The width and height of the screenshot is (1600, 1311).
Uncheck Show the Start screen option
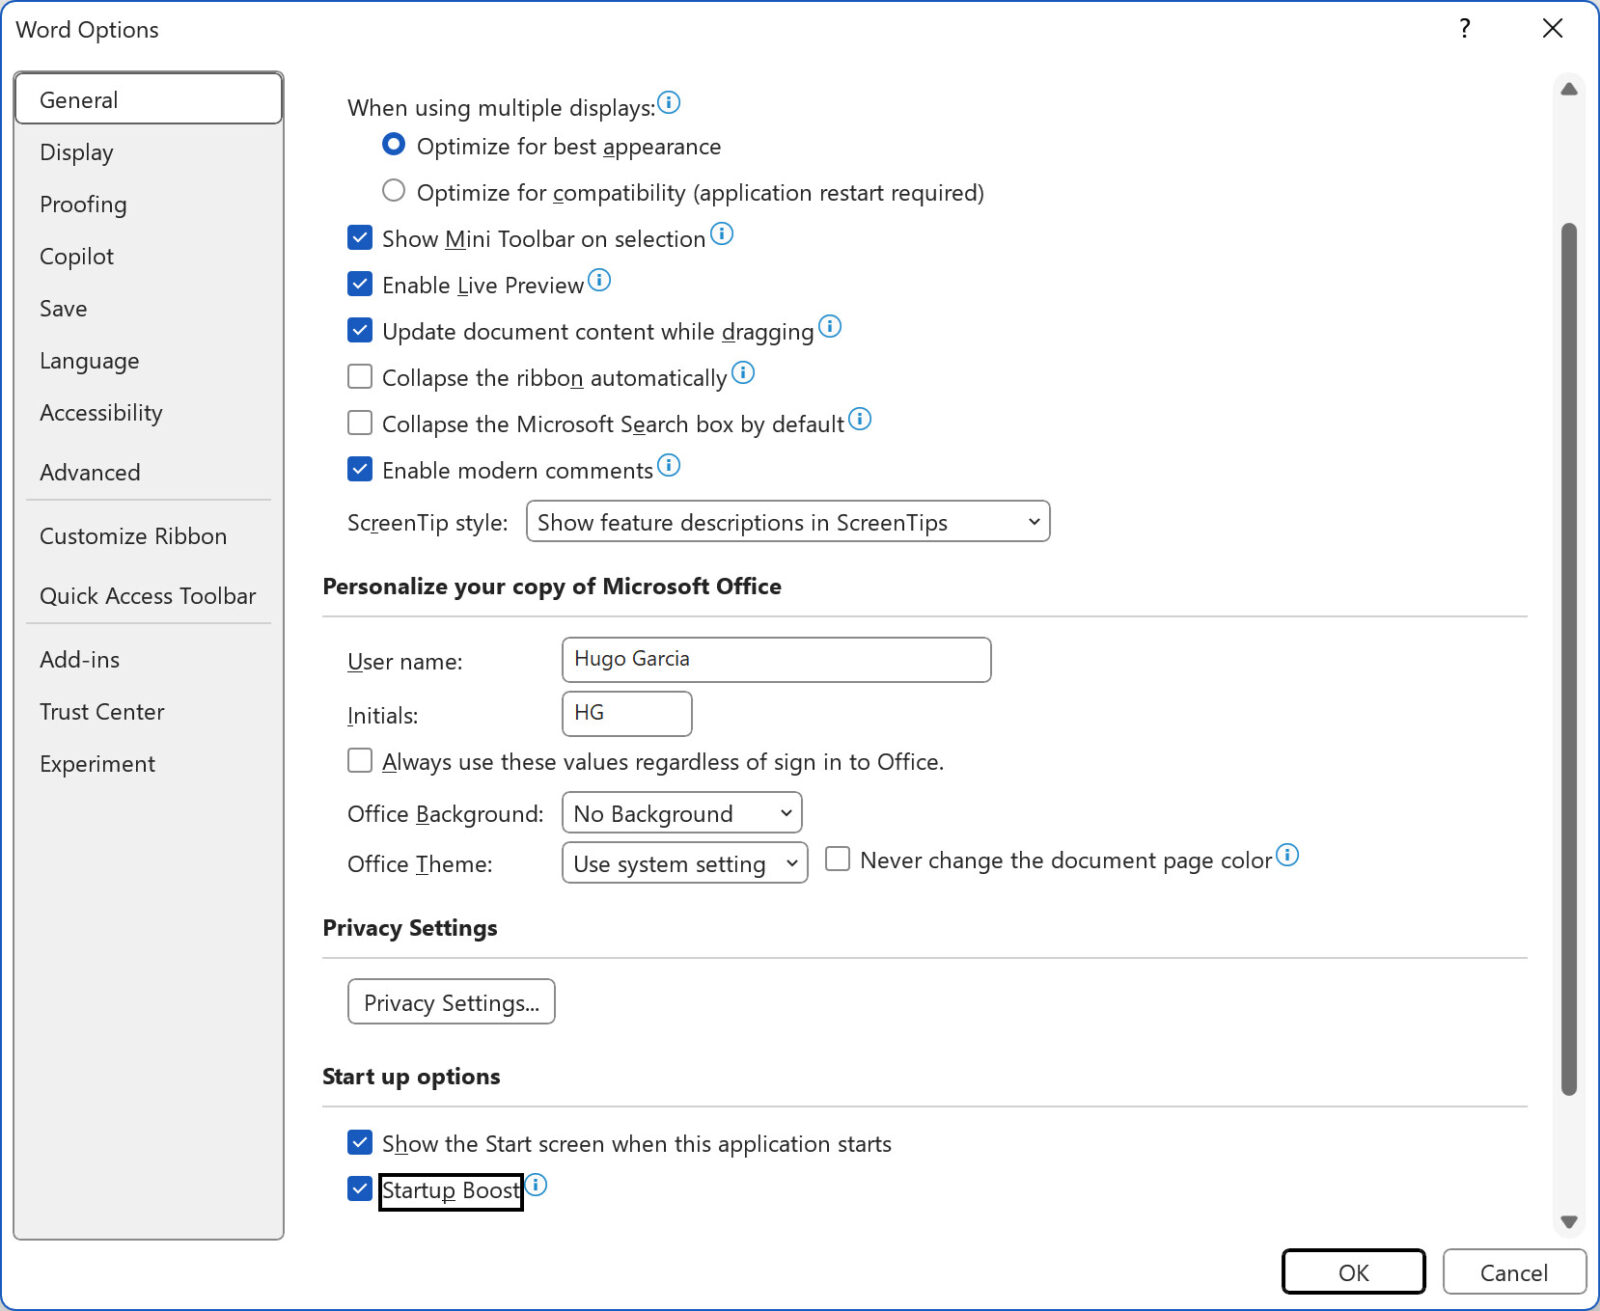pos(359,1142)
